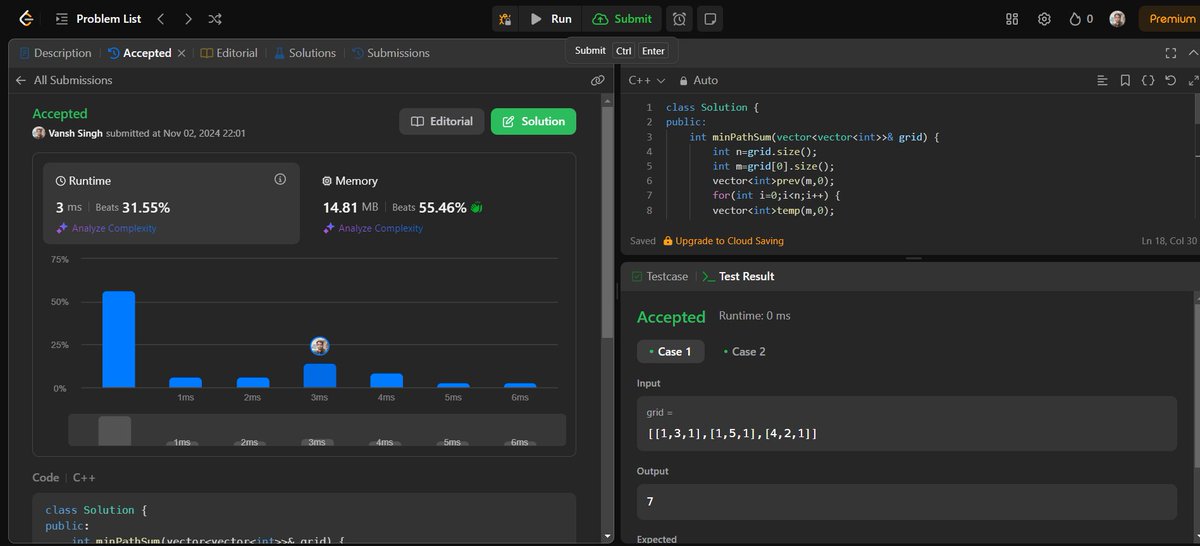Copy submission link with chain icon
The image size is (1200, 546).
[x=597, y=80]
